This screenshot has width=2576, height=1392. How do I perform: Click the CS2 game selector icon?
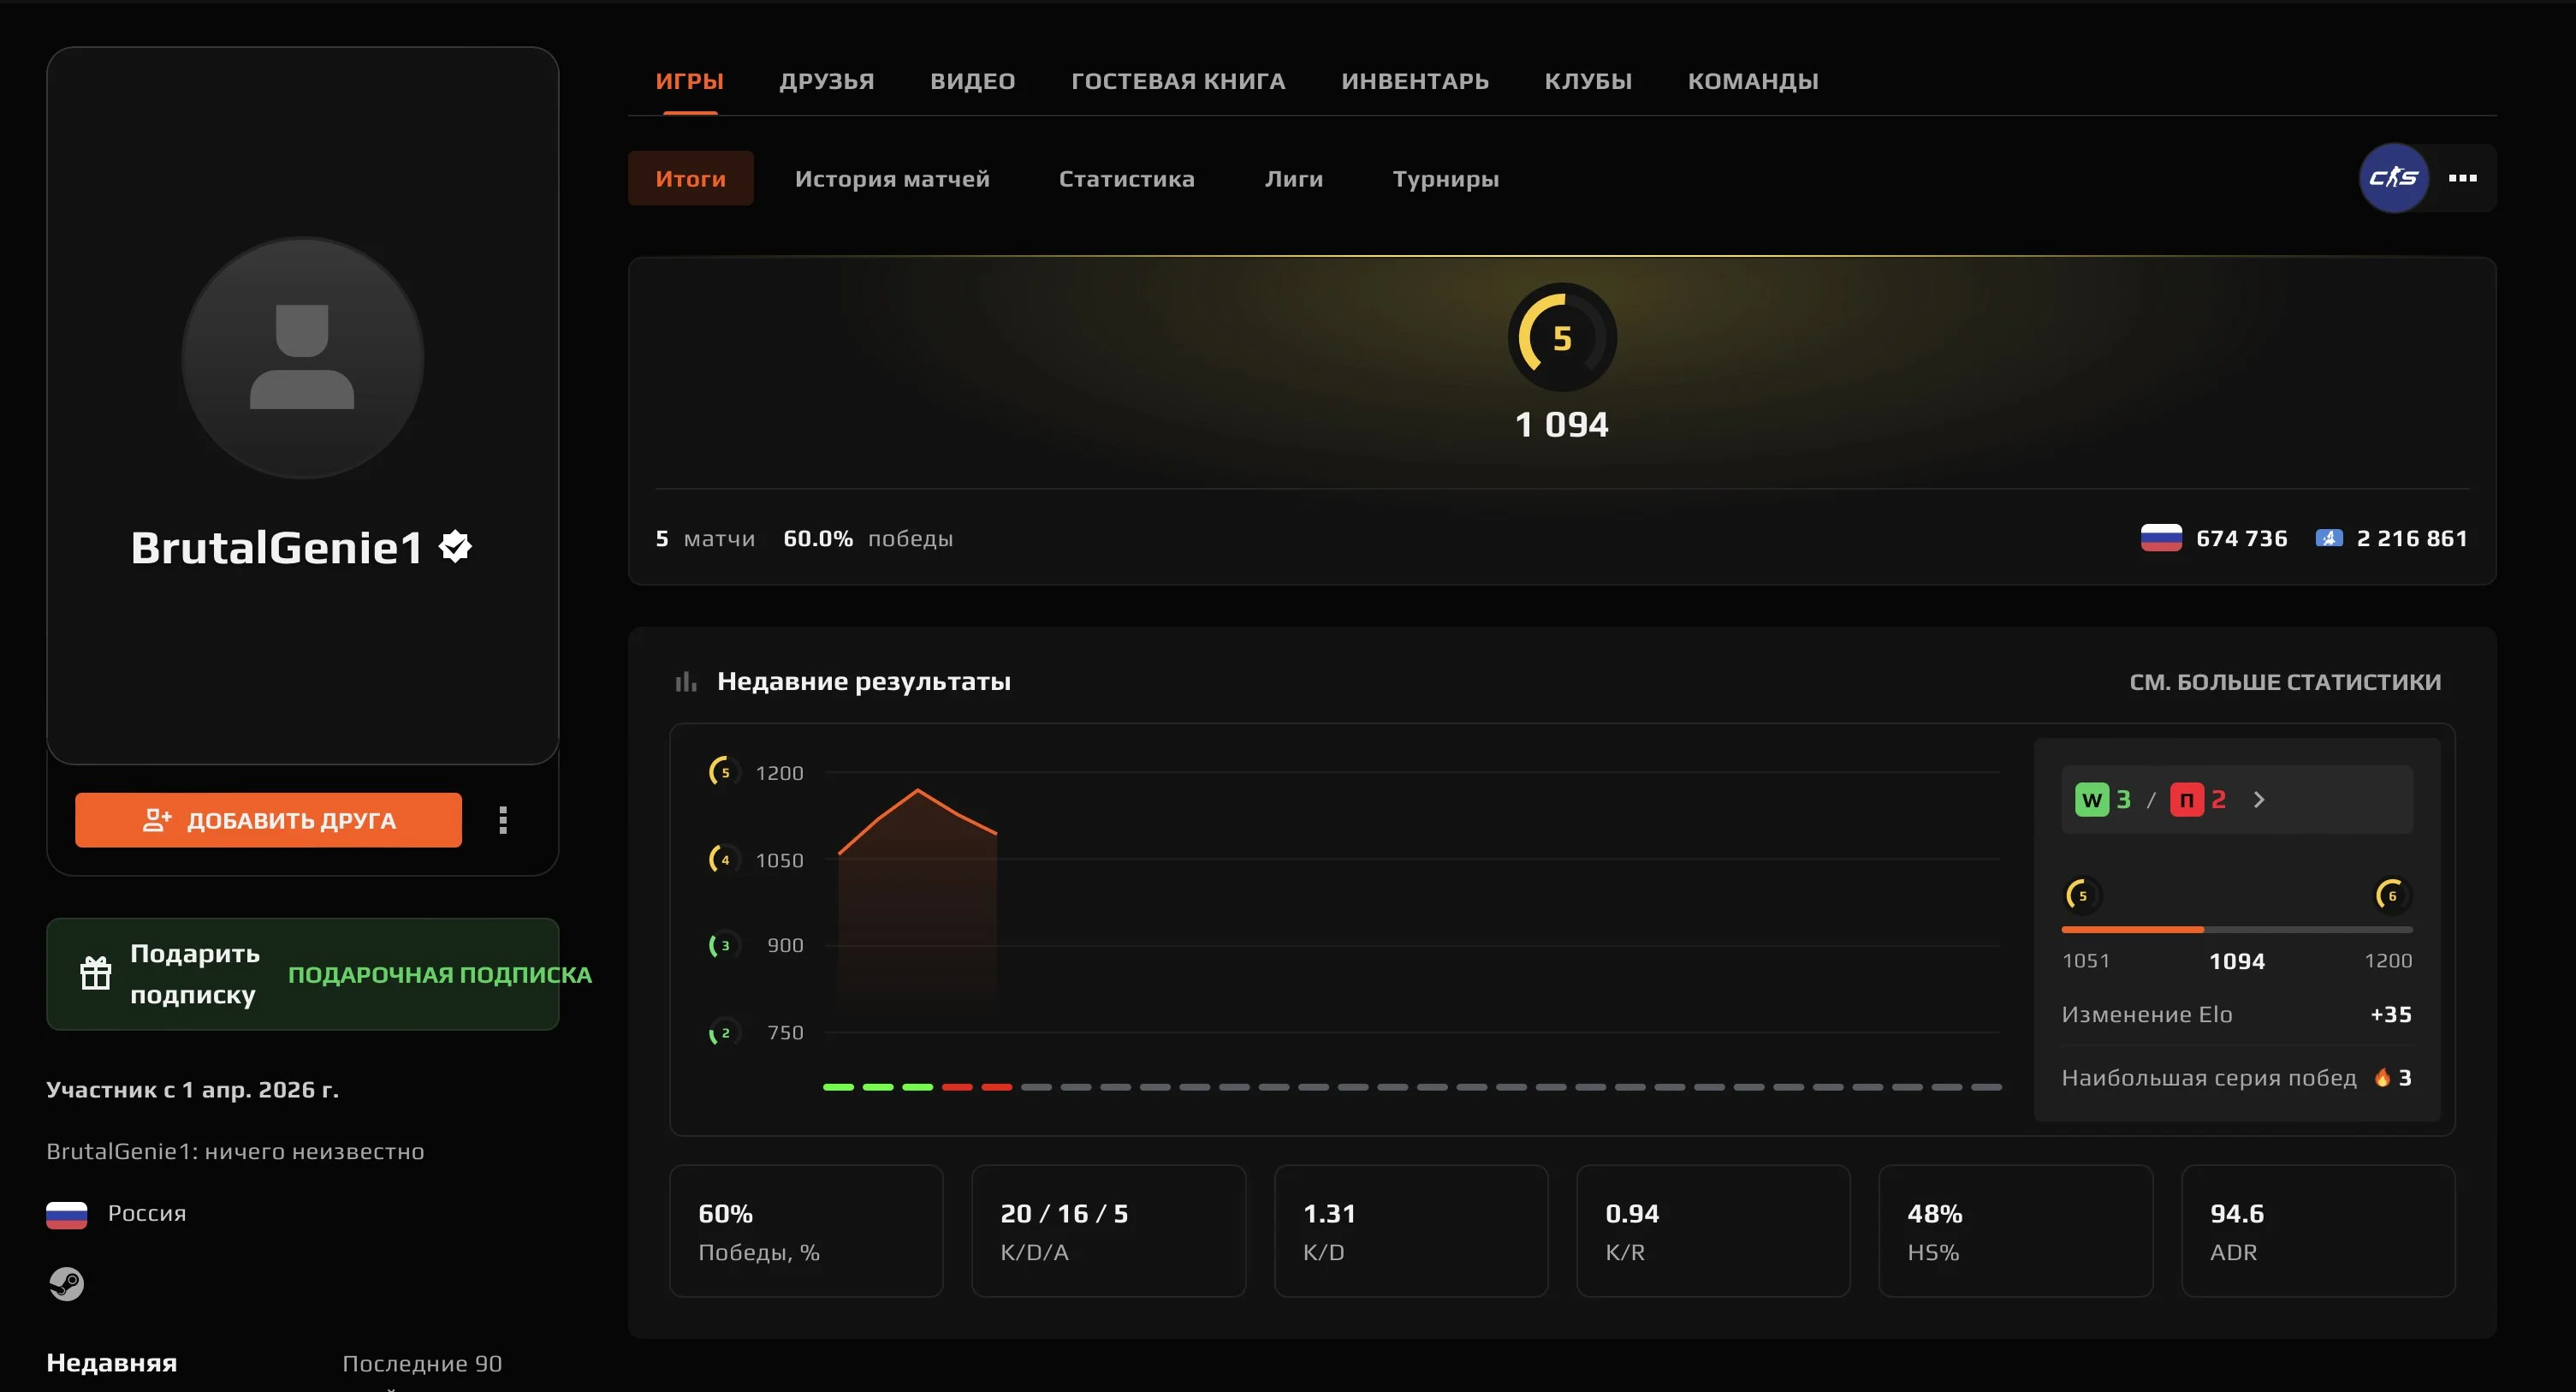click(x=2393, y=178)
